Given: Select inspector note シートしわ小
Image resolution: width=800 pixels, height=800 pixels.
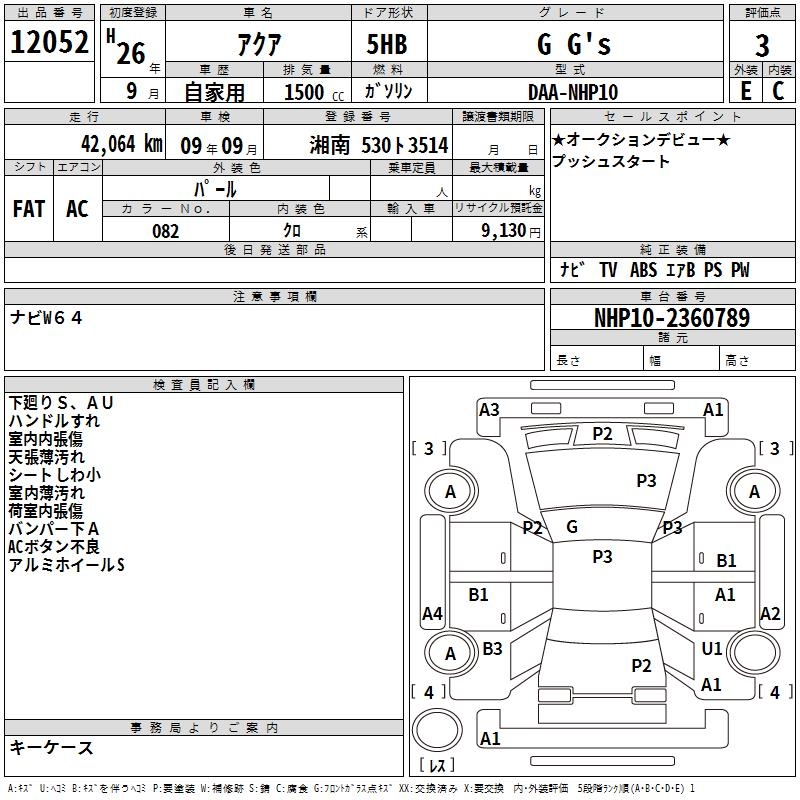Looking at the screenshot, I should pos(55,475).
